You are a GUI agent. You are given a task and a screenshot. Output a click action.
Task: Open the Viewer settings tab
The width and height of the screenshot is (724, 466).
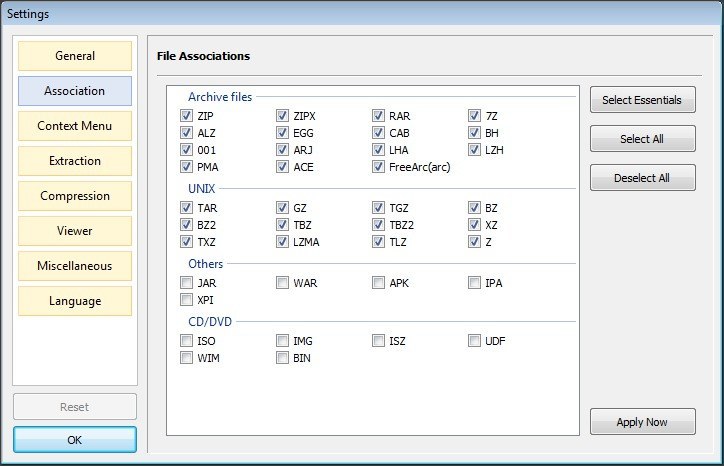(75, 231)
